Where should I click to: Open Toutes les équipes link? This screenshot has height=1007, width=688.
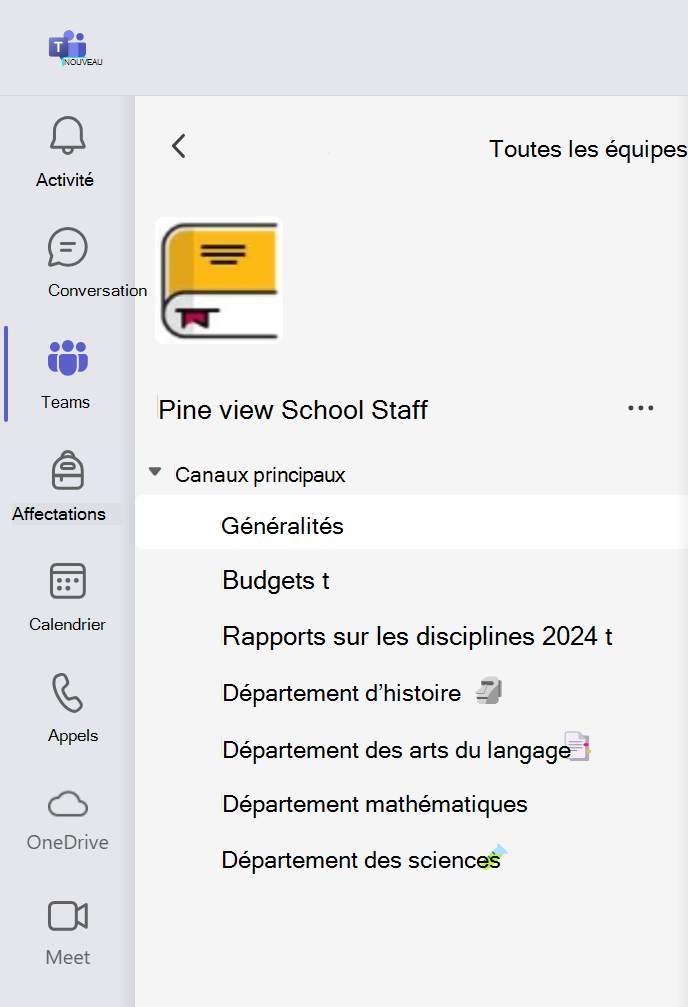point(588,149)
